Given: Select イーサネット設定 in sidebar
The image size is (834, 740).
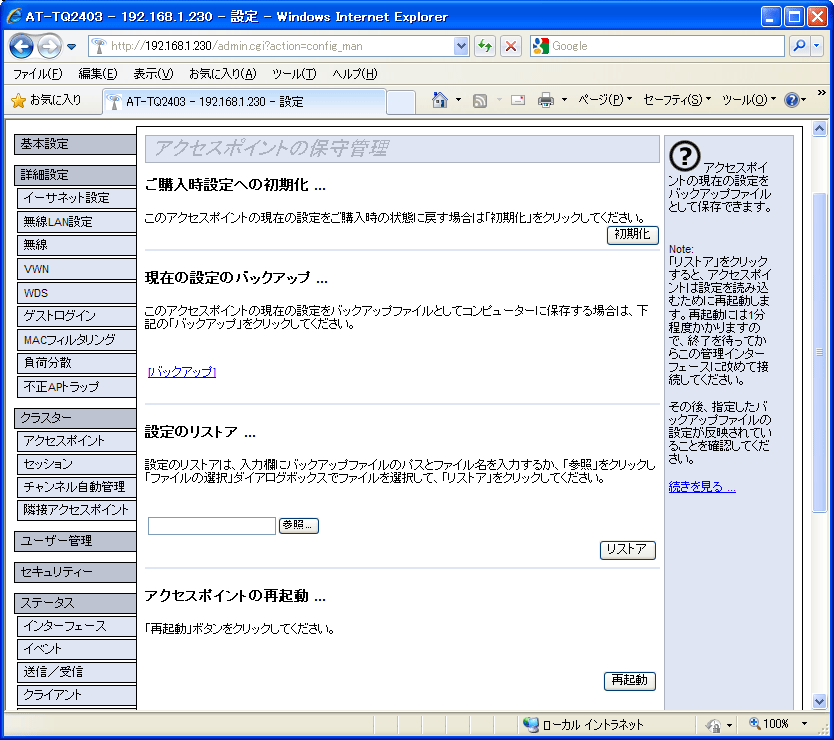Looking at the screenshot, I should click(x=77, y=198).
